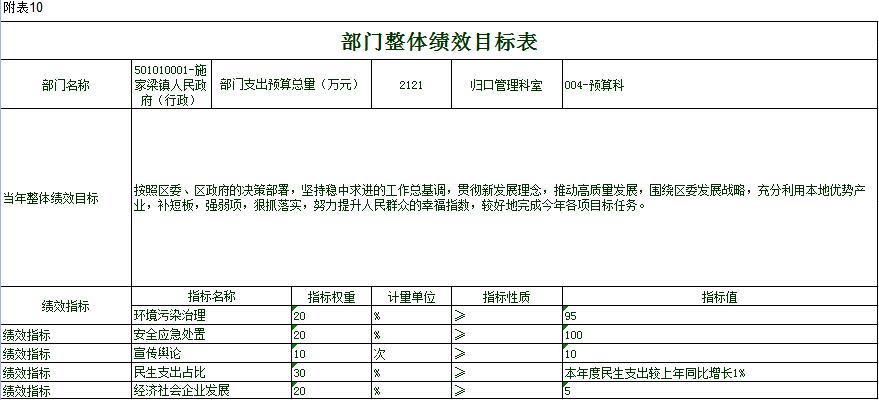Select 绩效指标 cell beside 经济社会企业发展

(x=66, y=390)
